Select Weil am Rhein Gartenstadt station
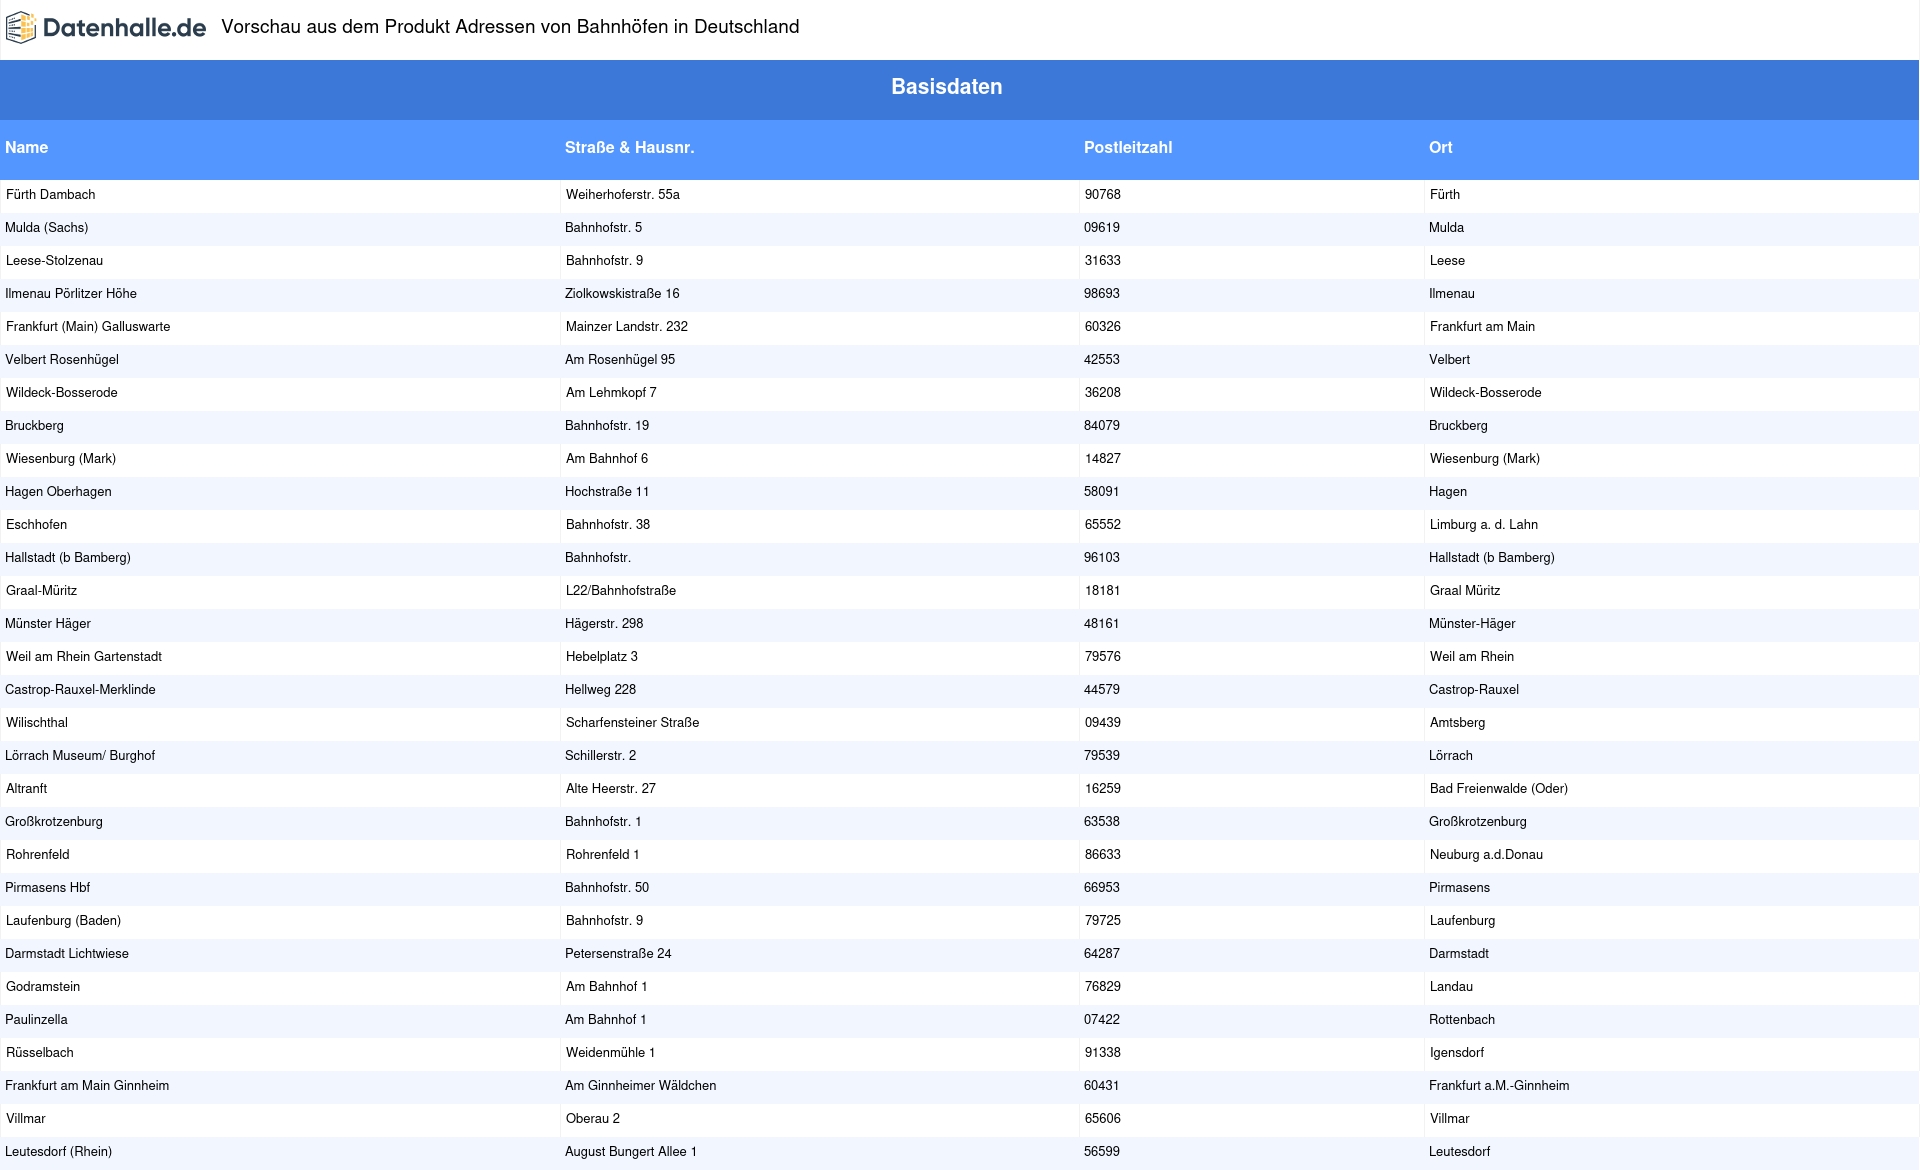 (84, 657)
